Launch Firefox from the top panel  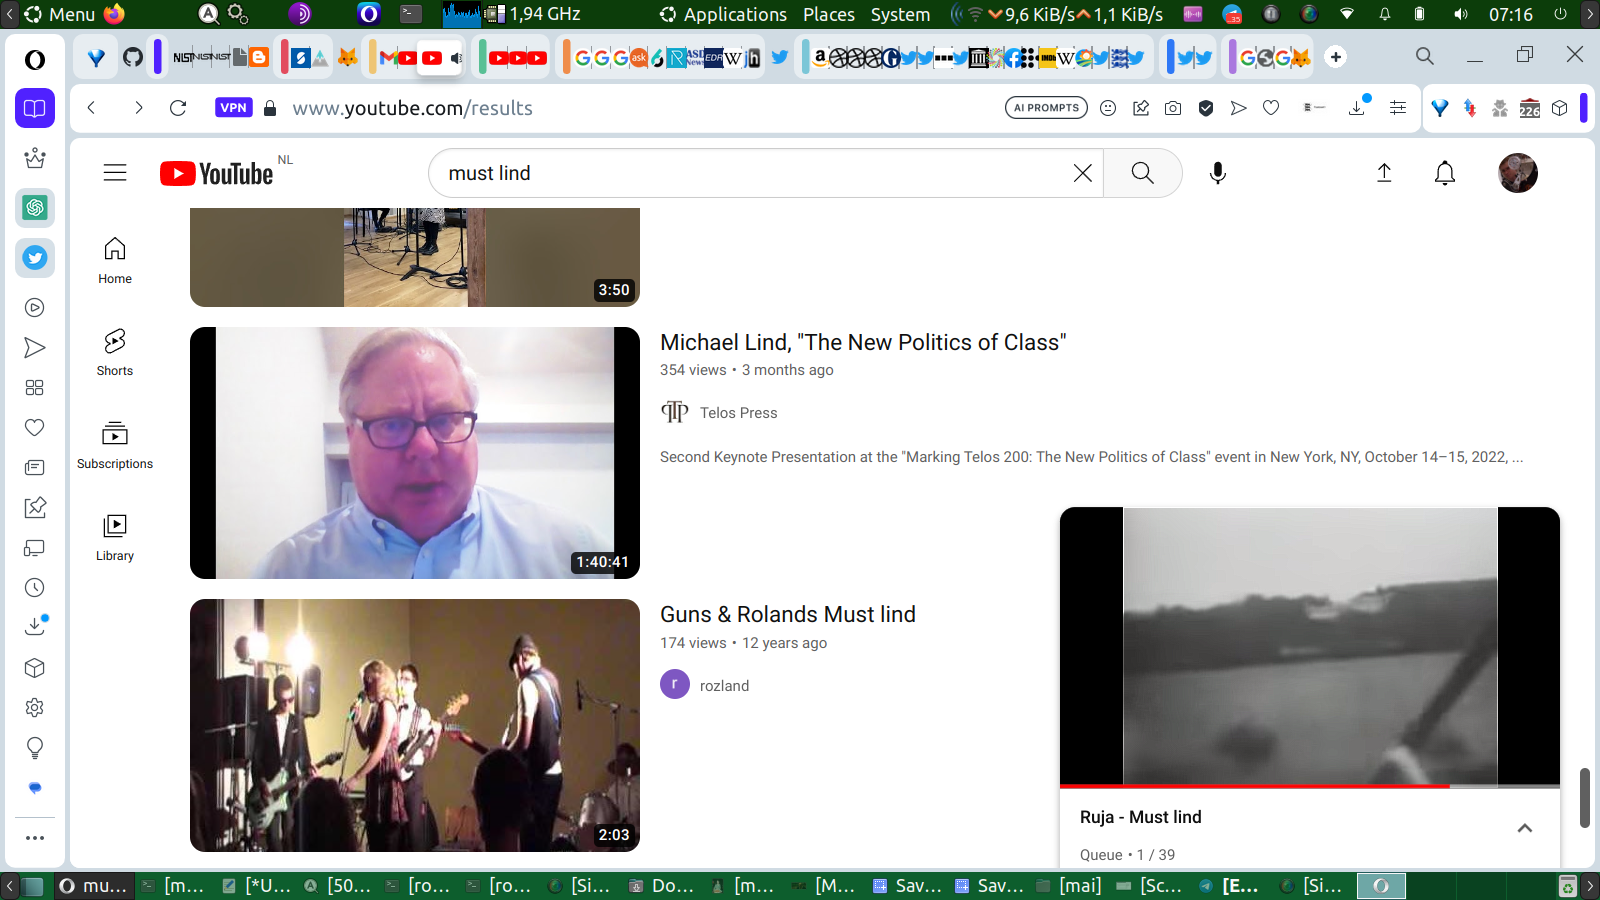114,14
